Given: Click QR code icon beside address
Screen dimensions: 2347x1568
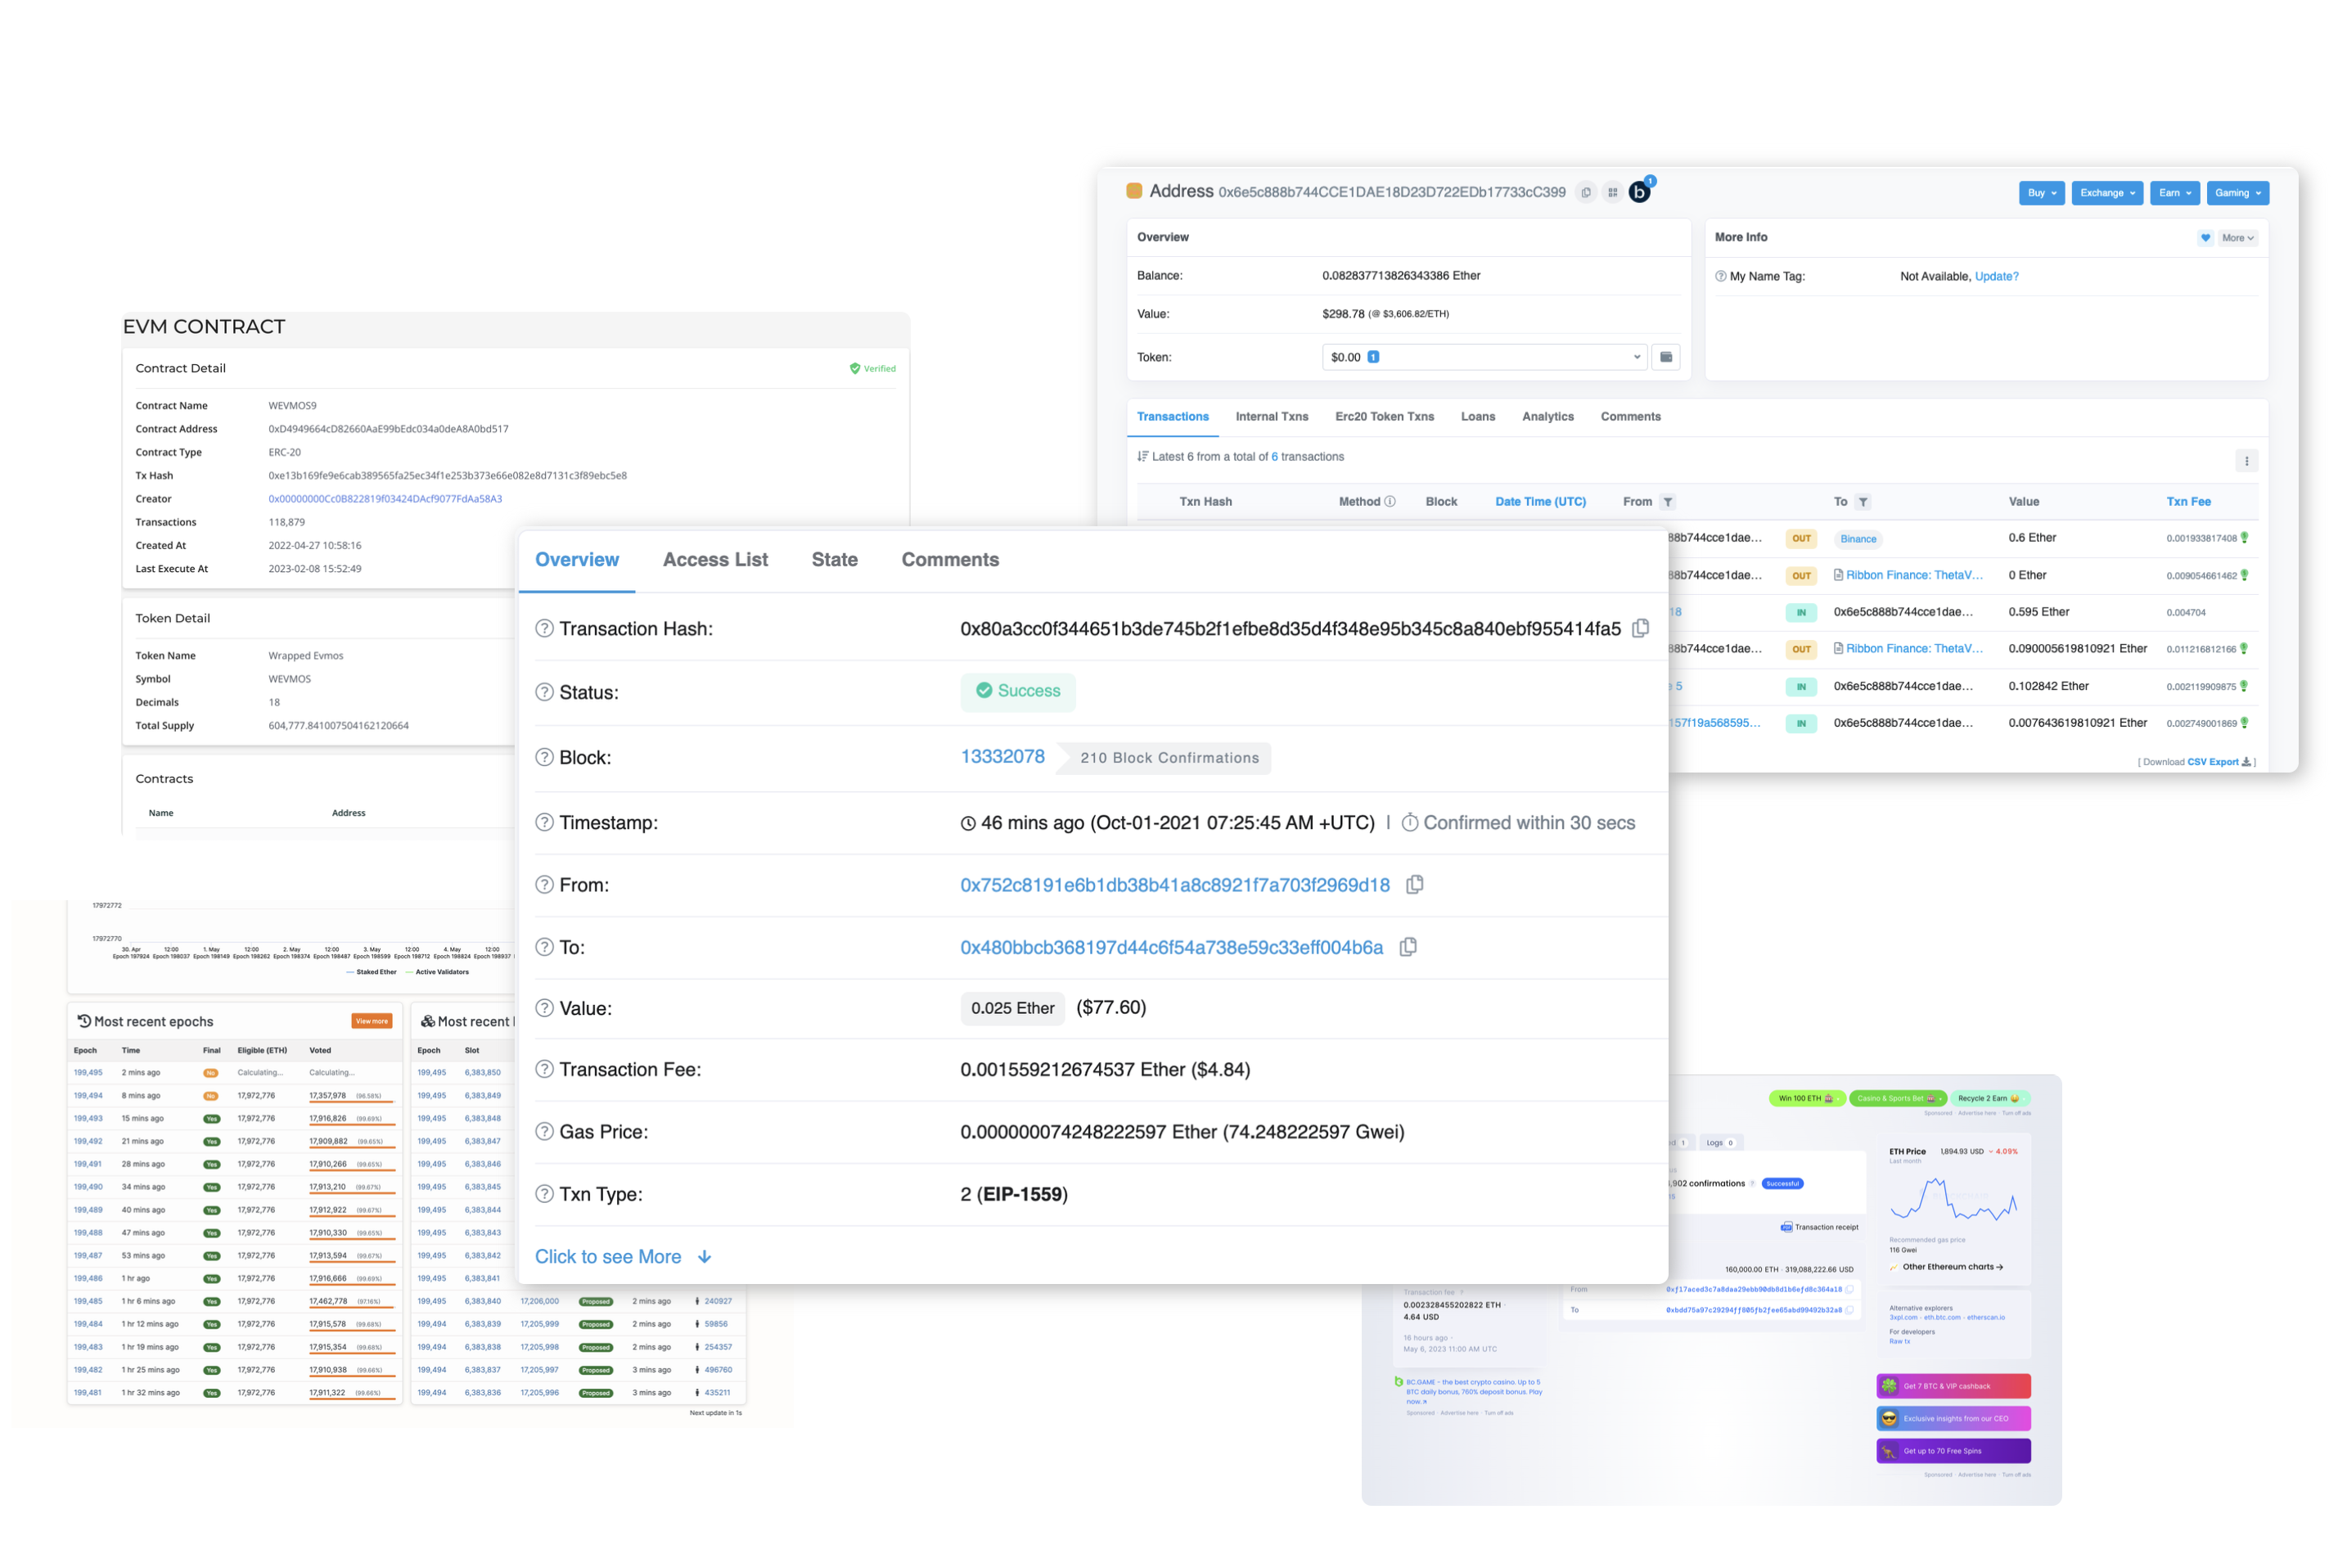Looking at the screenshot, I should 1613,193.
